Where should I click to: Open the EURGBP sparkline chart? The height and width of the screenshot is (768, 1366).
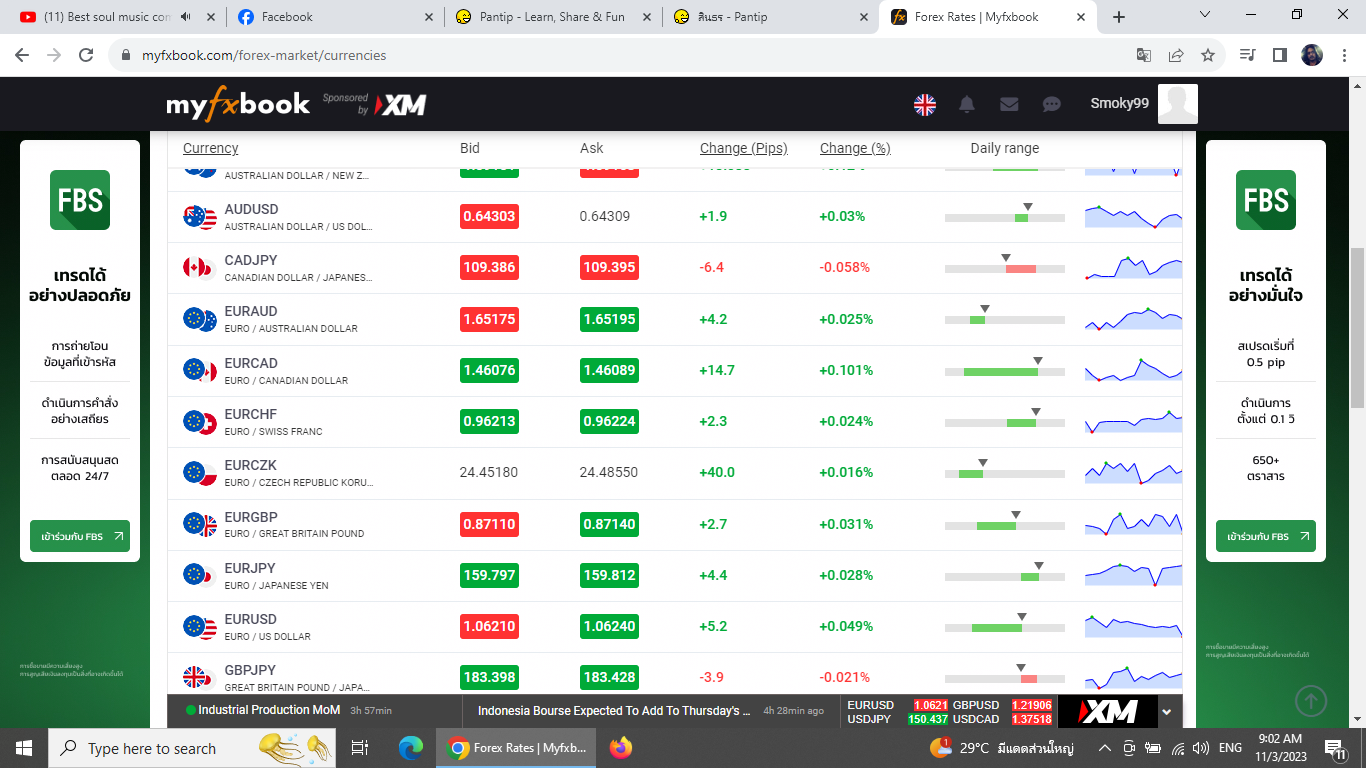pos(1133,523)
